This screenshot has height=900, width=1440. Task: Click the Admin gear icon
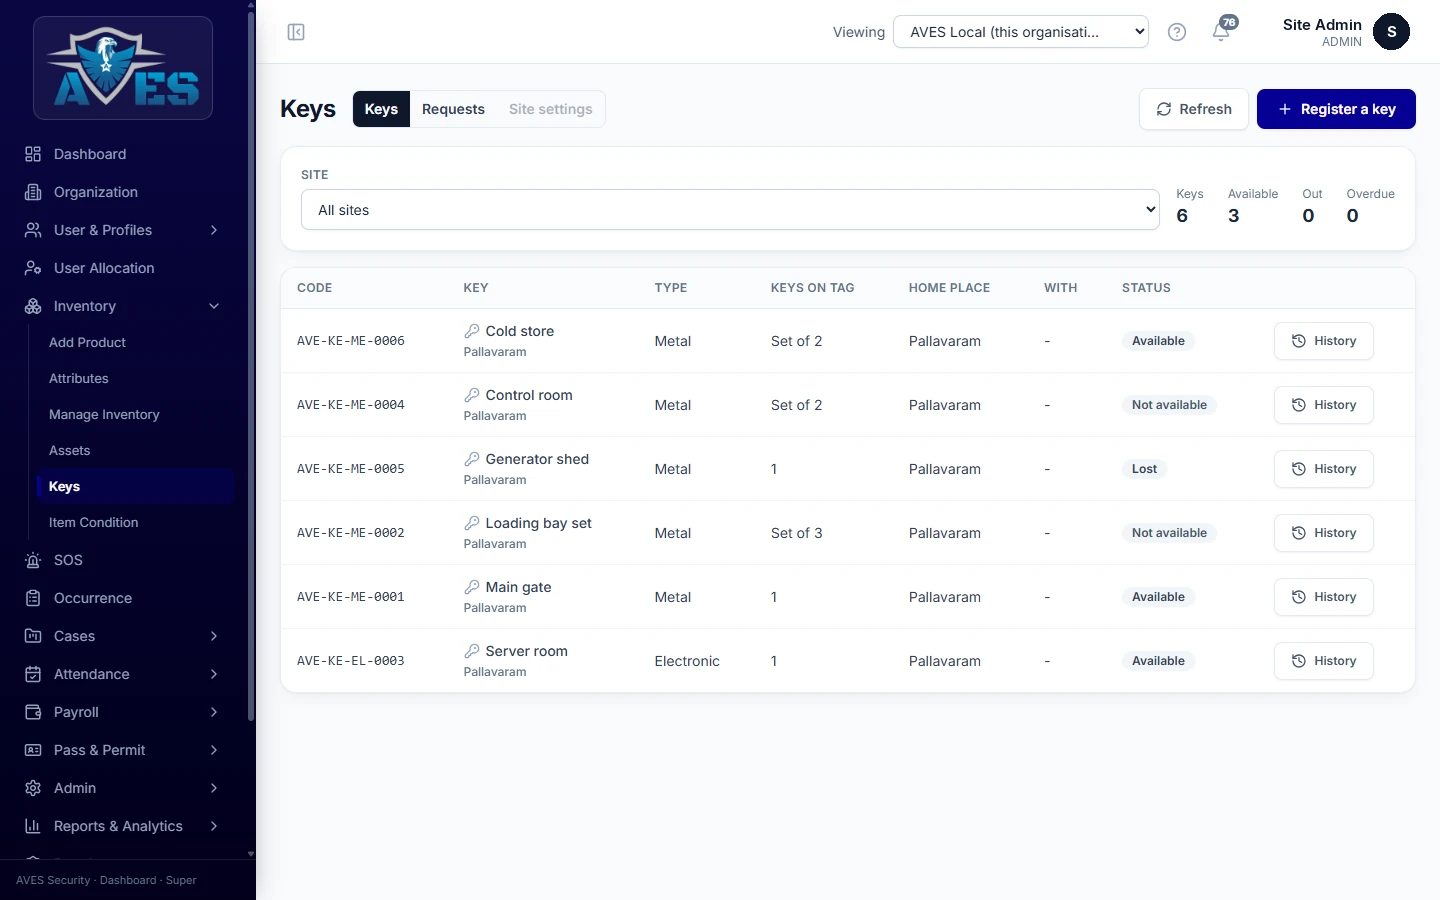(x=33, y=788)
